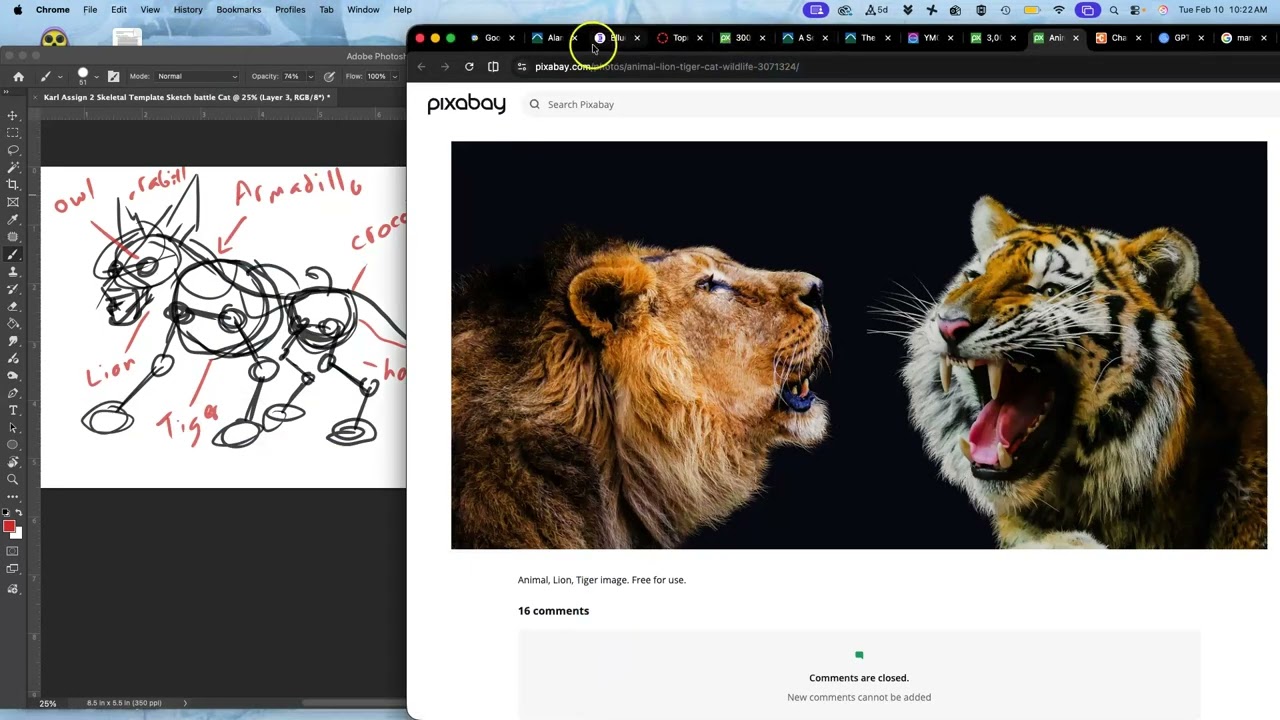This screenshot has width=1280, height=720.
Task: Select the Spot Healing Brush tool
Action: (13, 237)
